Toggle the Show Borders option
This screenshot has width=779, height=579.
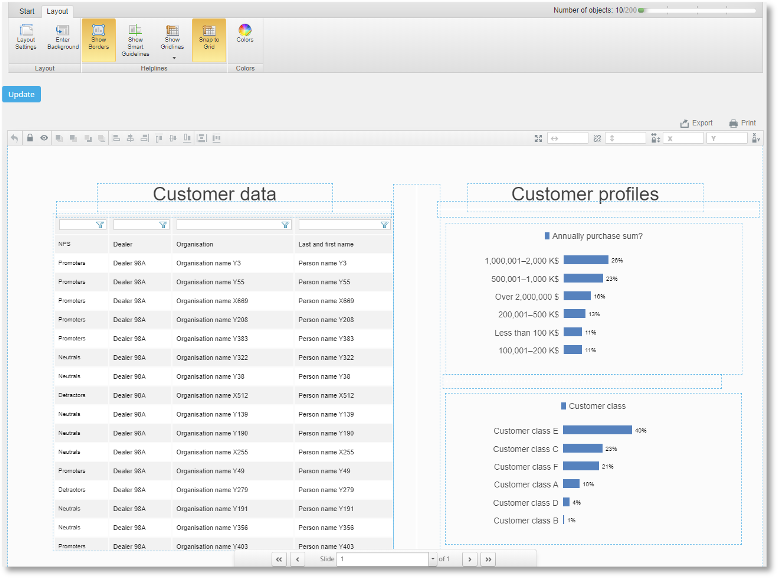click(x=98, y=40)
